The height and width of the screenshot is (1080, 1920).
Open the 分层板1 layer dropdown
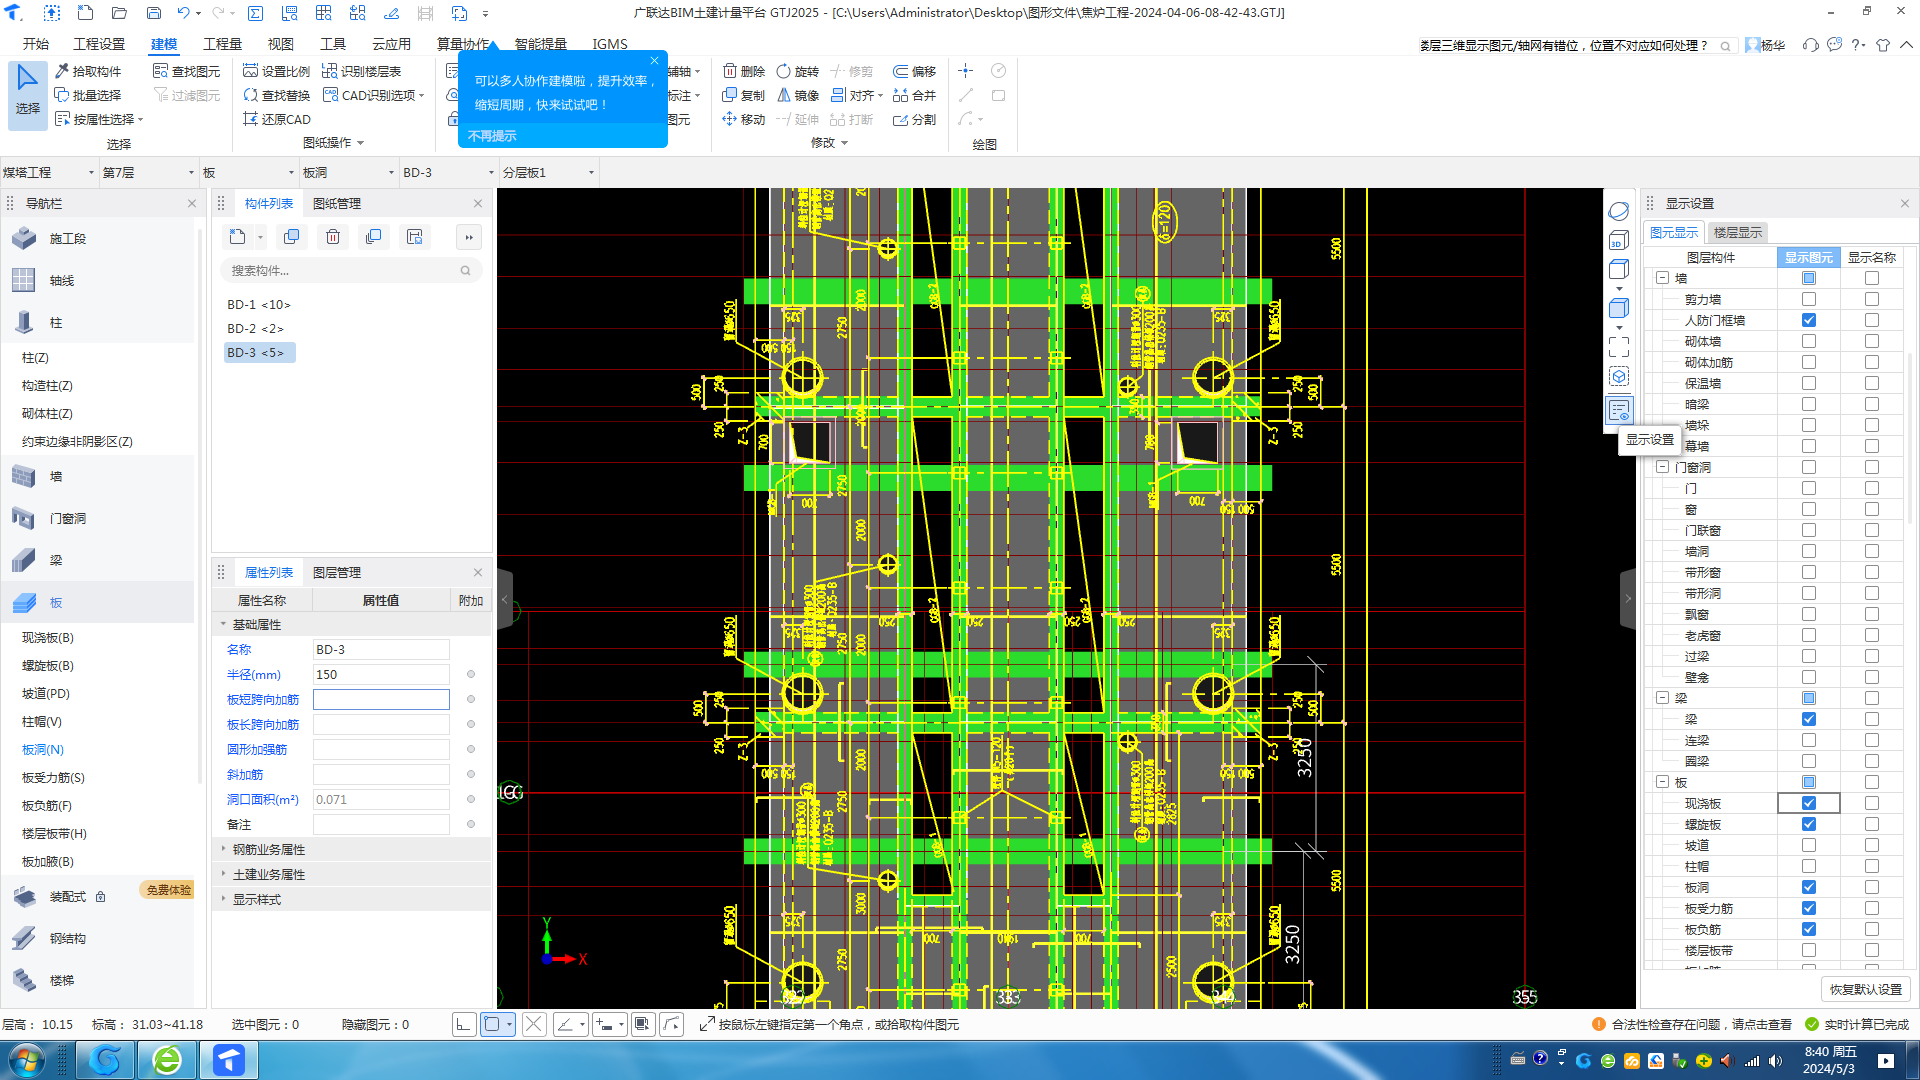click(x=548, y=172)
